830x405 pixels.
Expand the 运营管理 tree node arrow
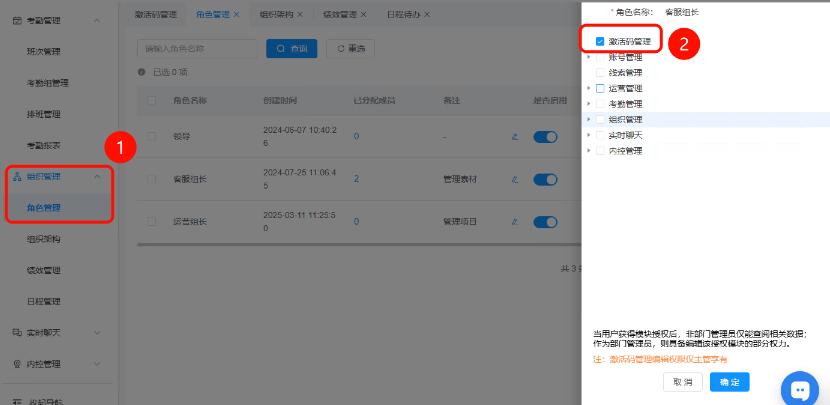(x=589, y=89)
